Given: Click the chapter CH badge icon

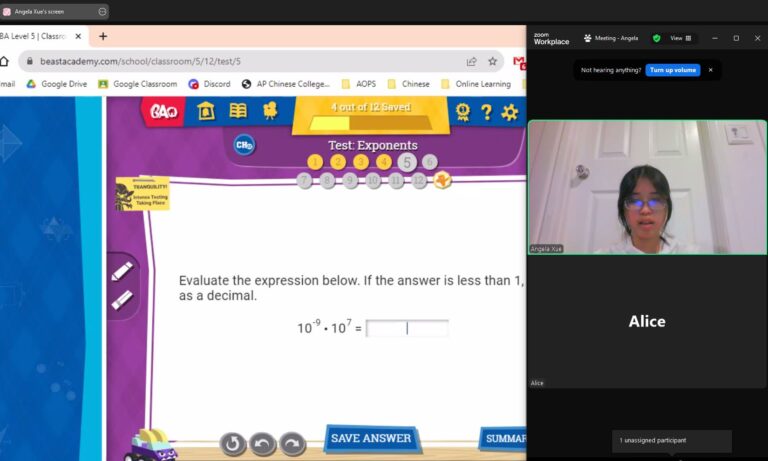Looking at the screenshot, I should pyautogui.click(x=244, y=145).
